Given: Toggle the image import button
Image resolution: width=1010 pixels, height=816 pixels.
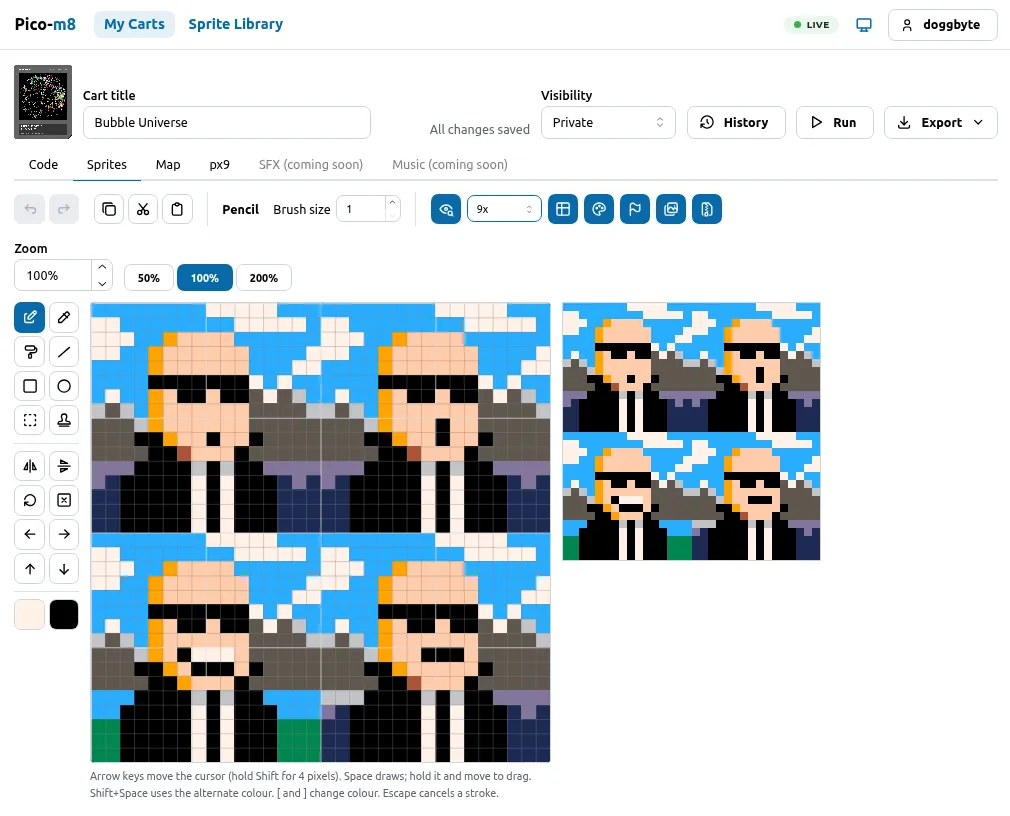Looking at the screenshot, I should [x=671, y=209].
